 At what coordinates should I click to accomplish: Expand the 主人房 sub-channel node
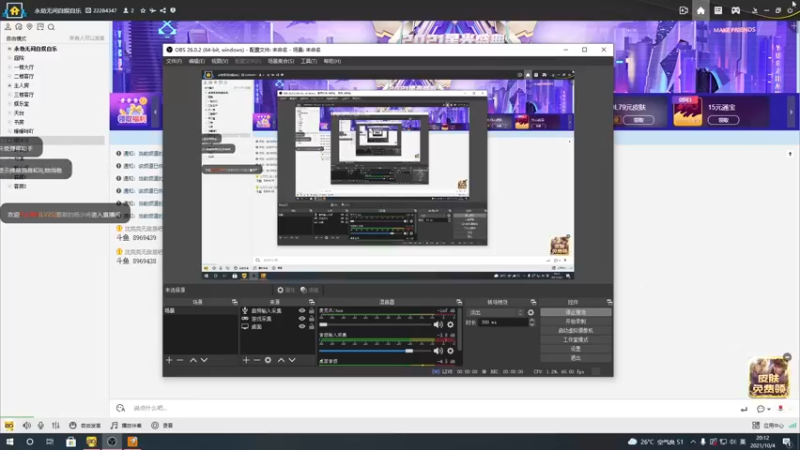click(x=9, y=86)
